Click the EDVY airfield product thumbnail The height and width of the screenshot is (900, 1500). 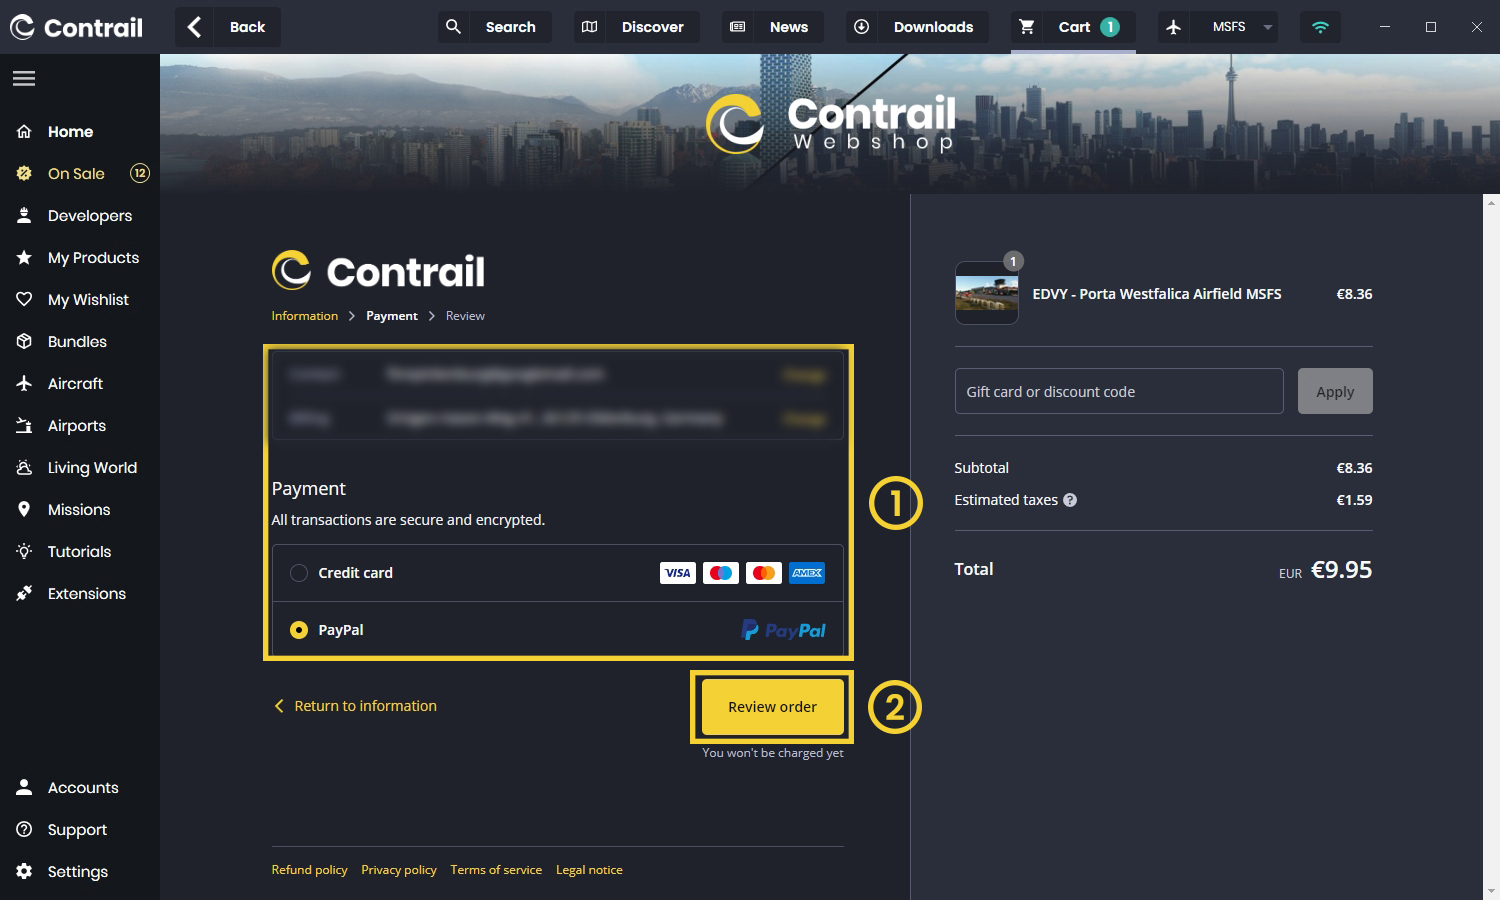986,294
